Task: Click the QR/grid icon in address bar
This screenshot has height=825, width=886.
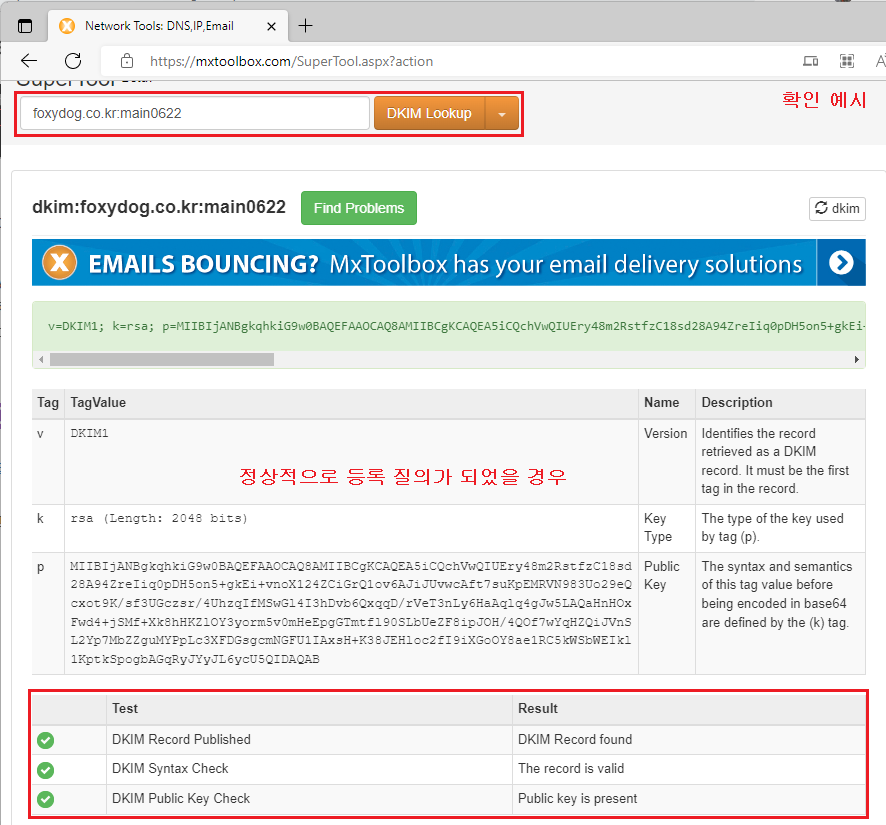Action: (x=846, y=61)
